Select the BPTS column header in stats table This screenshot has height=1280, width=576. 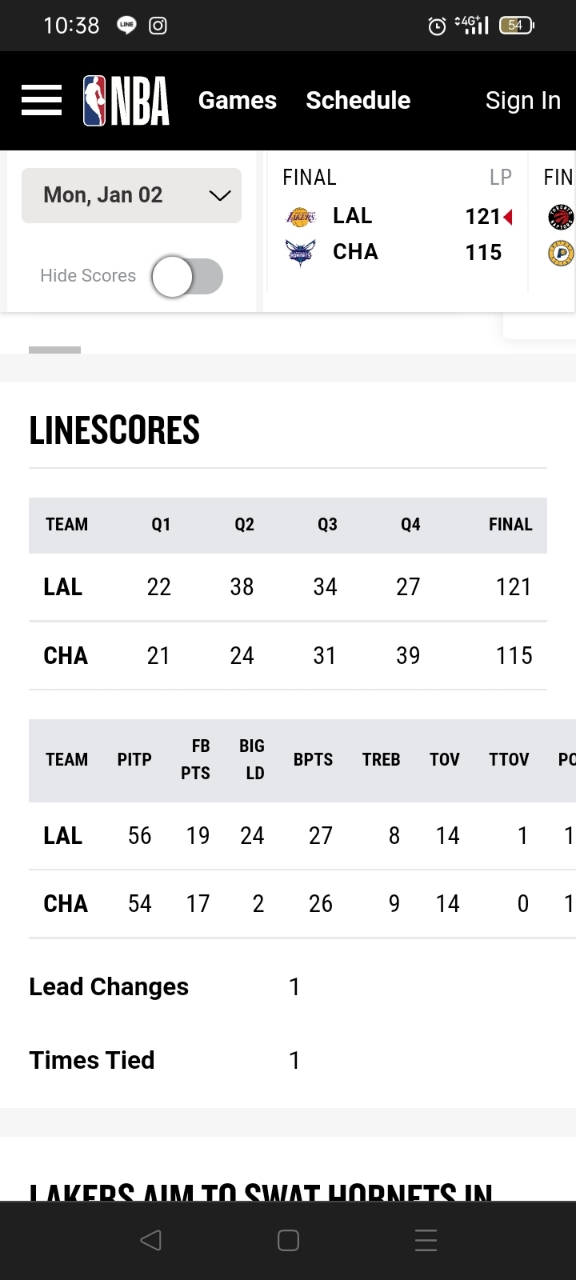click(x=313, y=760)
